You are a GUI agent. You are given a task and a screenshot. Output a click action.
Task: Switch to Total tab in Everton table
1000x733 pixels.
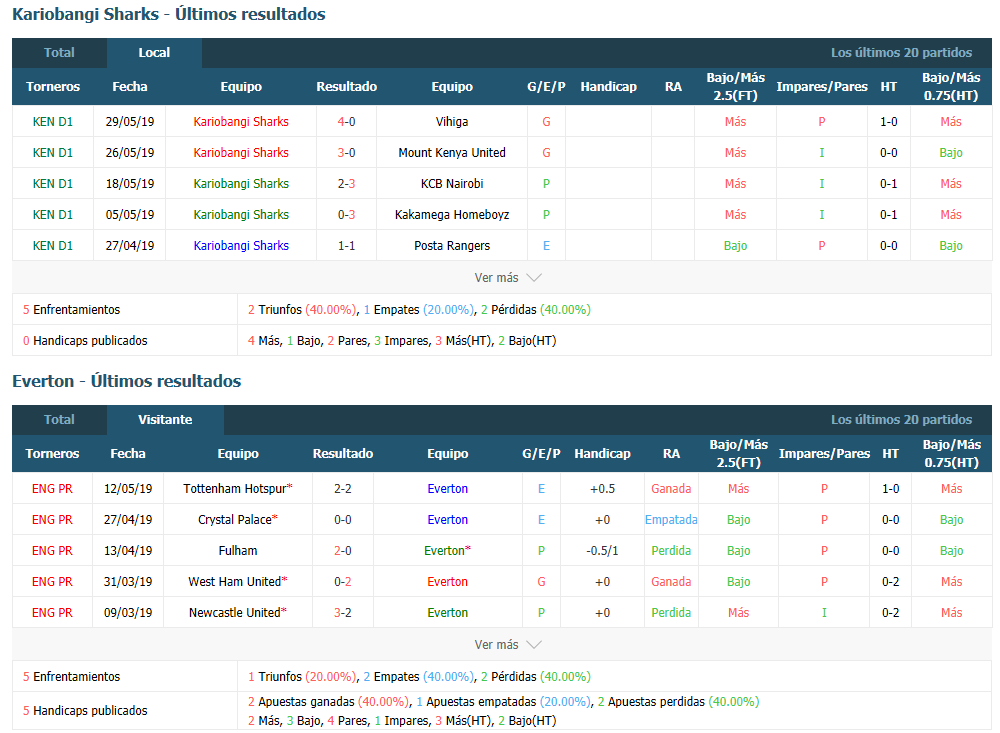(x=59, y=419)
